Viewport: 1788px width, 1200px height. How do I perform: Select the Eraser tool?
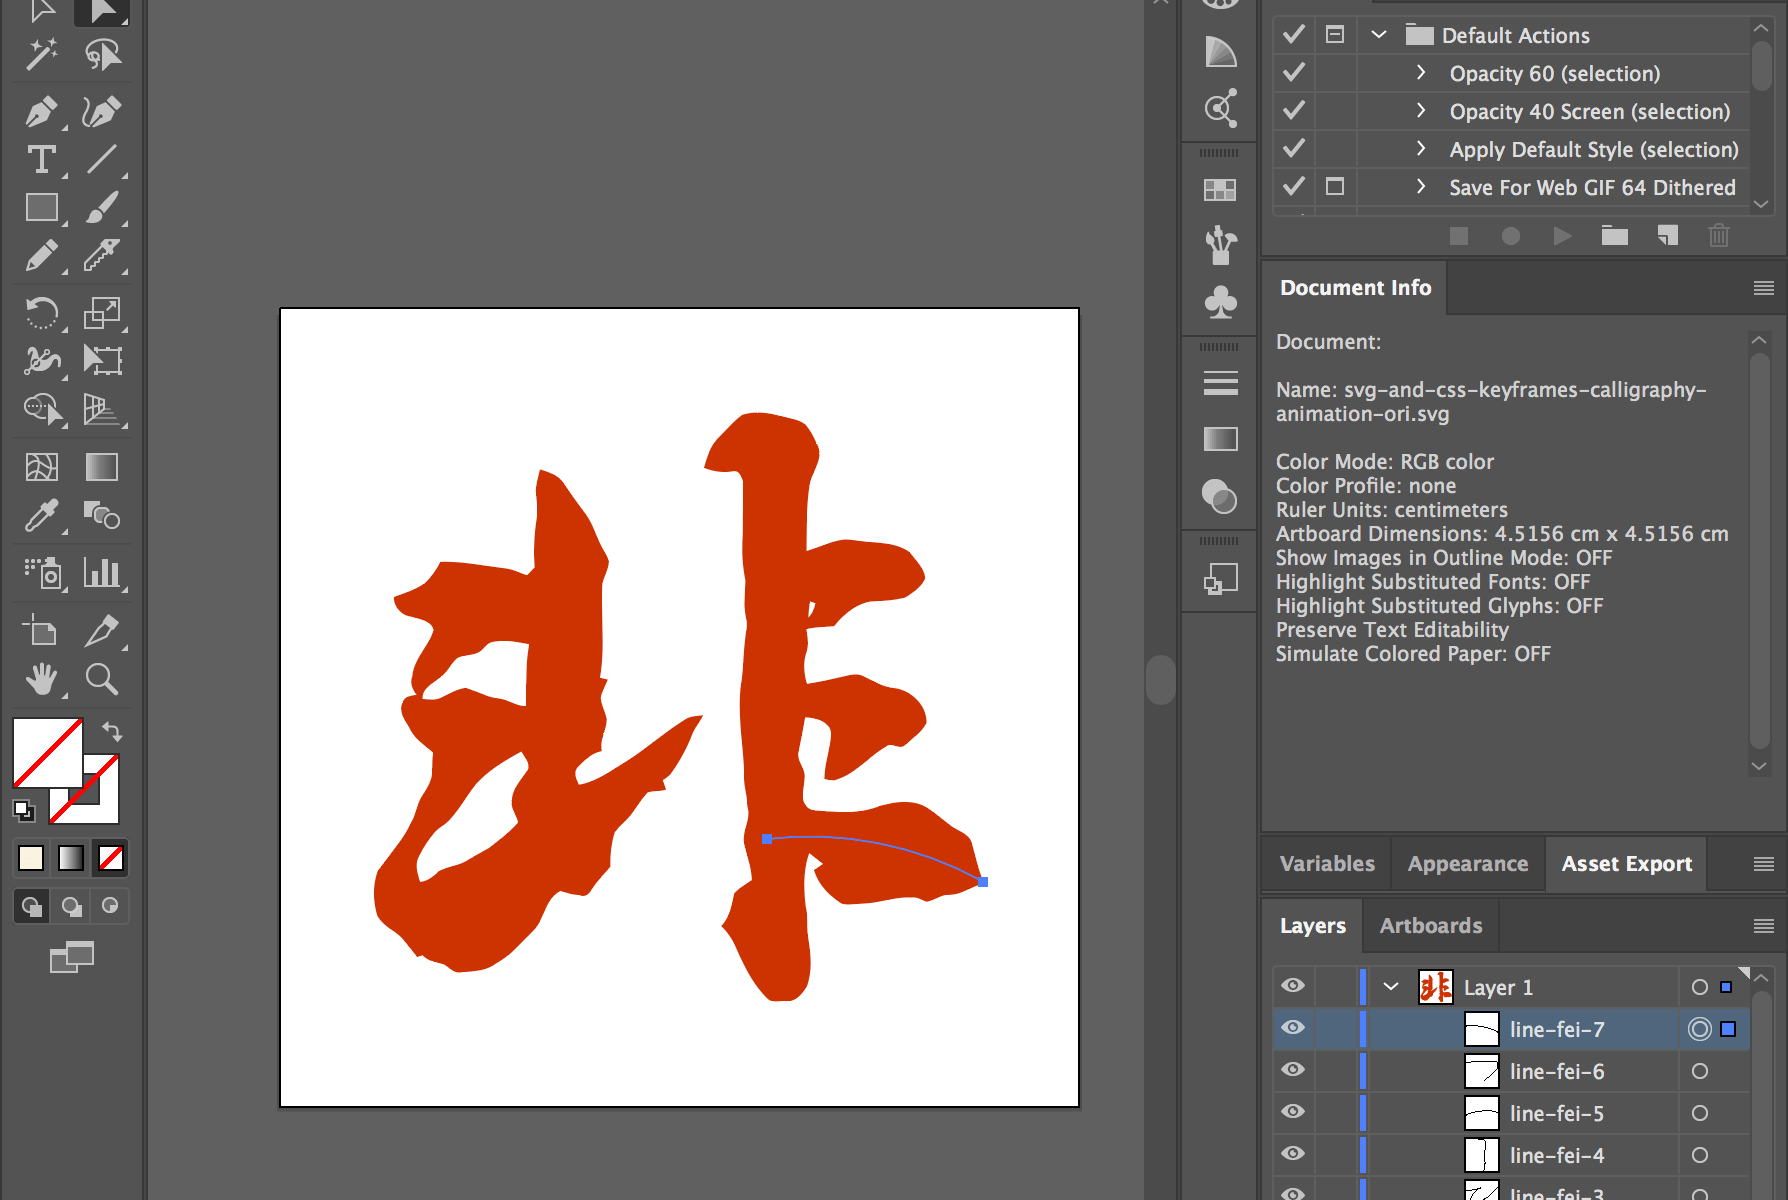click(102, 256)
